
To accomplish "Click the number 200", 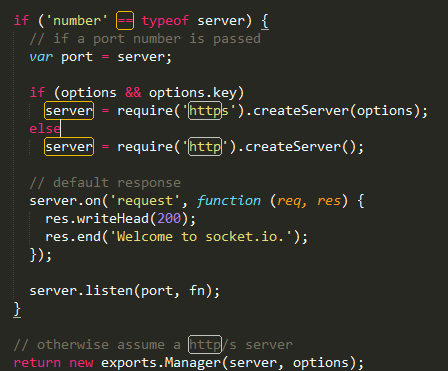I will point(169,219).
